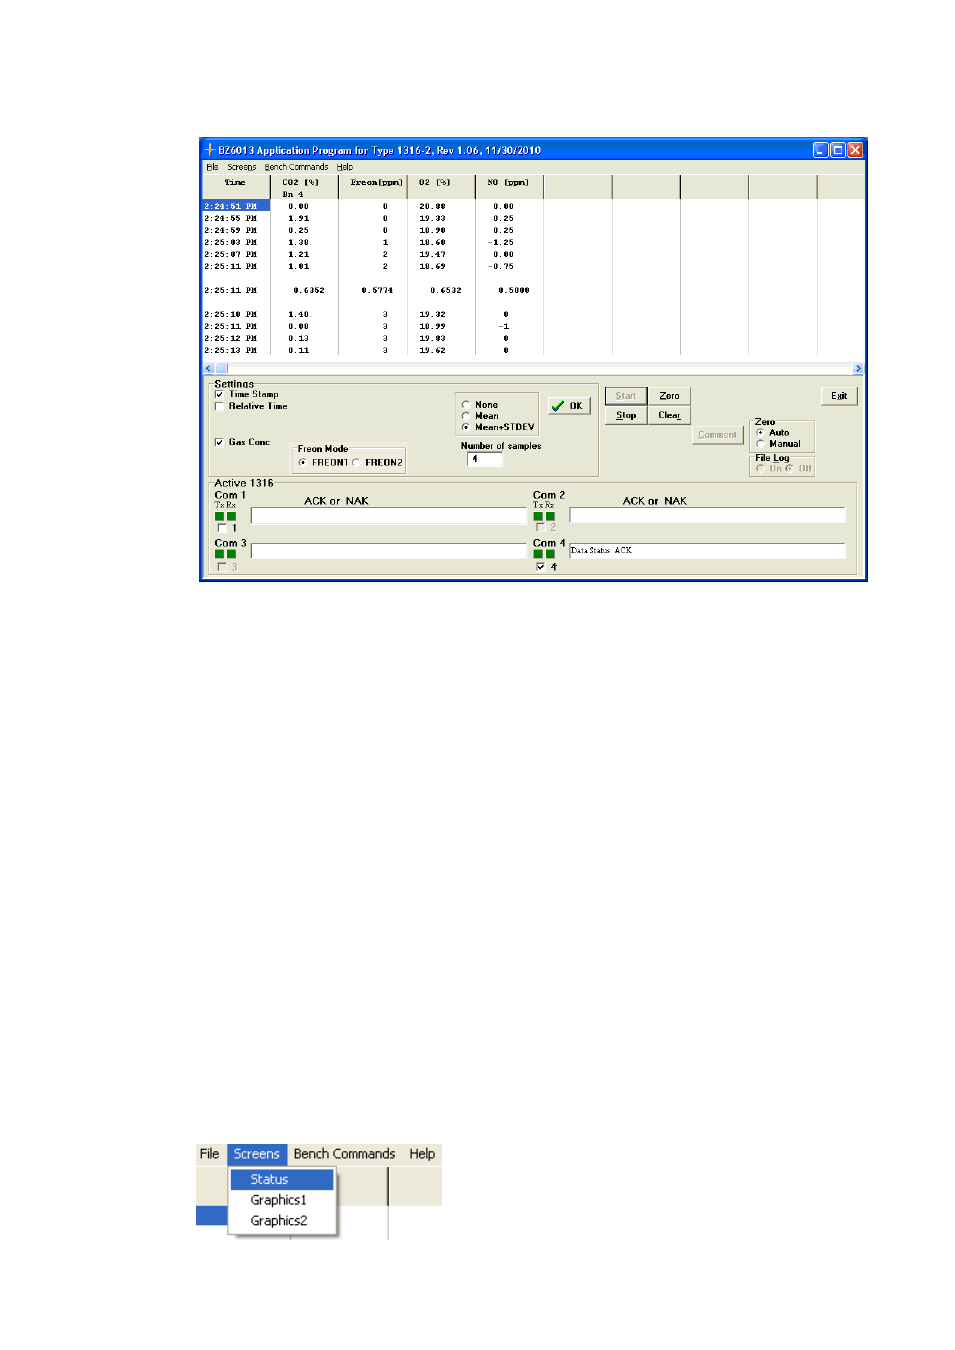Click the right arrow of the table's horizontal scrollbar

pyautogui.click(x=857, y=369)
